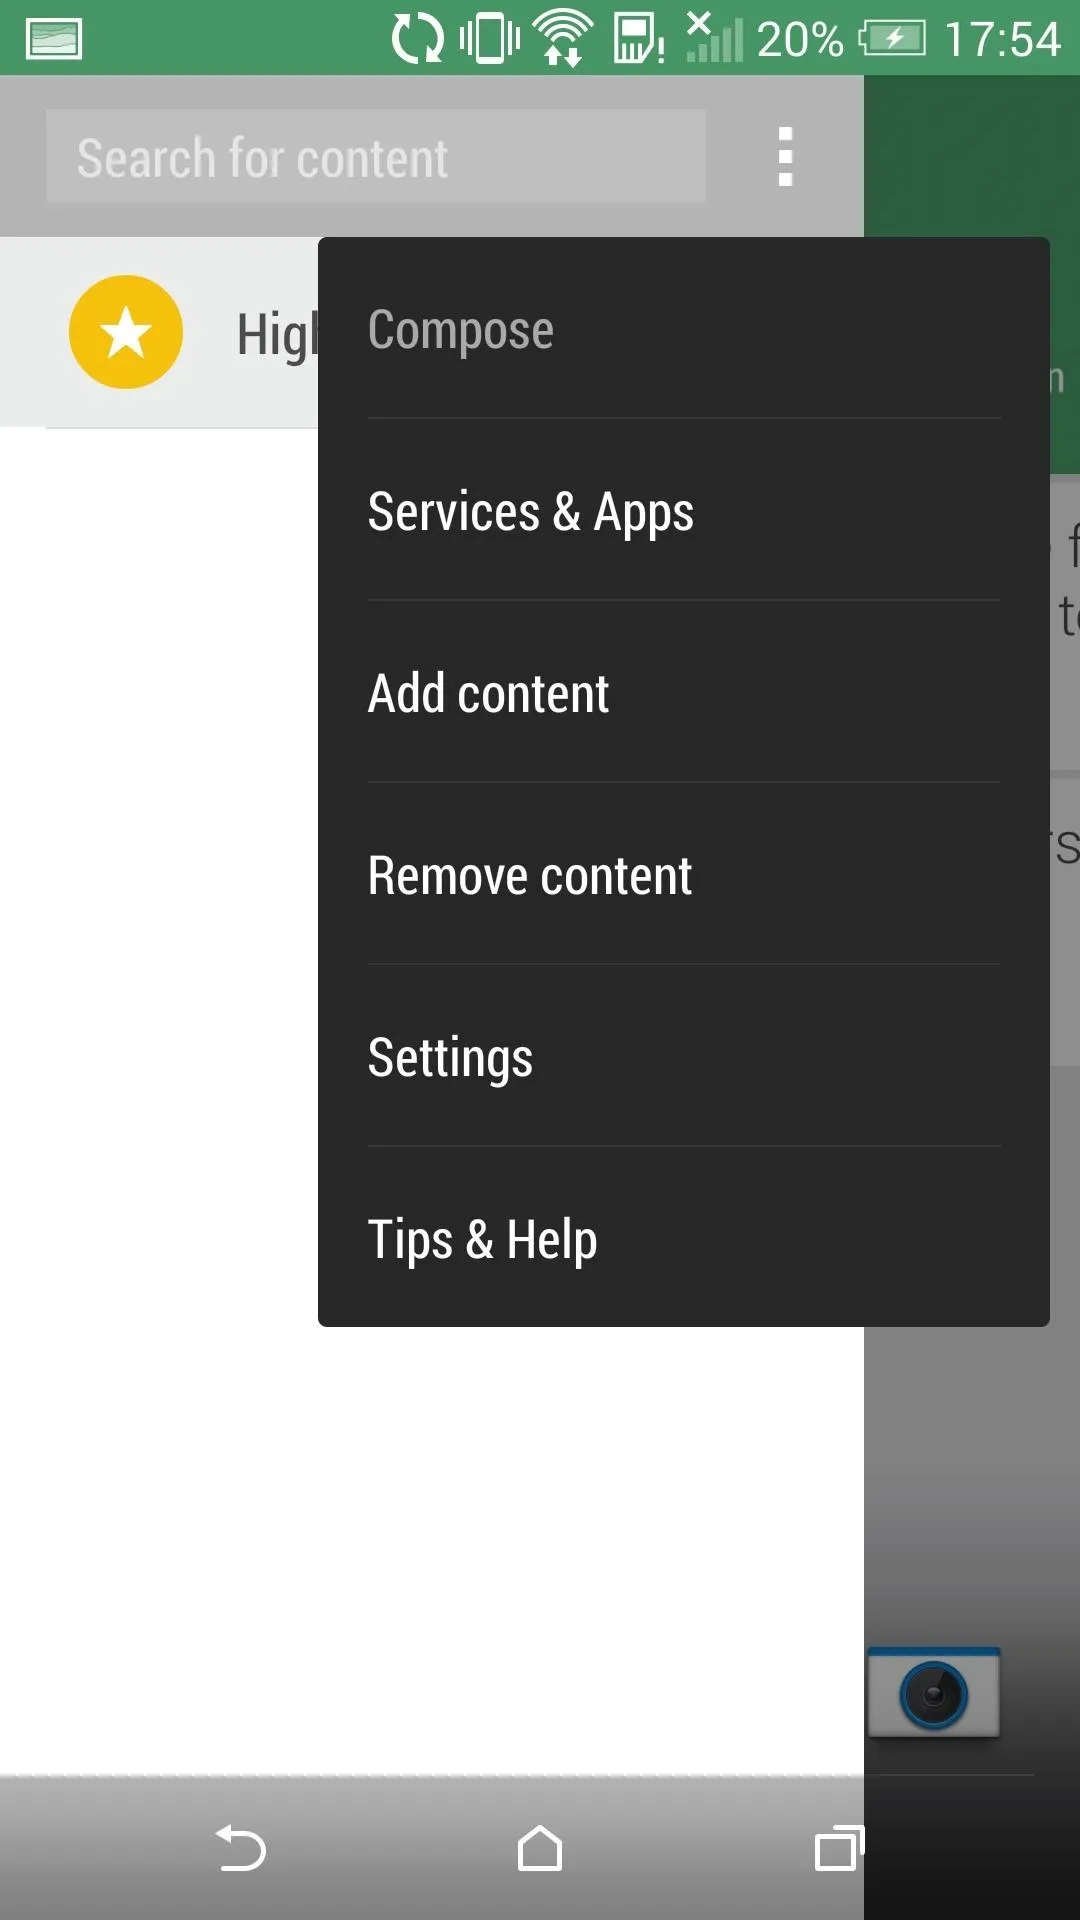The width and height of the screenshot is (1080, 1920).
Task: Open the recent apps button
Action: tap(839, 1848)
